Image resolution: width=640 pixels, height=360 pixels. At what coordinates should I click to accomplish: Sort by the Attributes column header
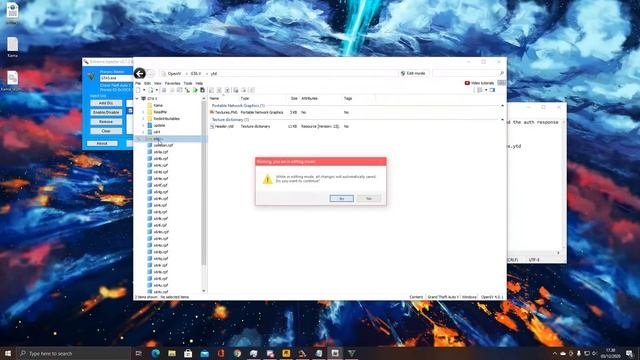(321, 99)
